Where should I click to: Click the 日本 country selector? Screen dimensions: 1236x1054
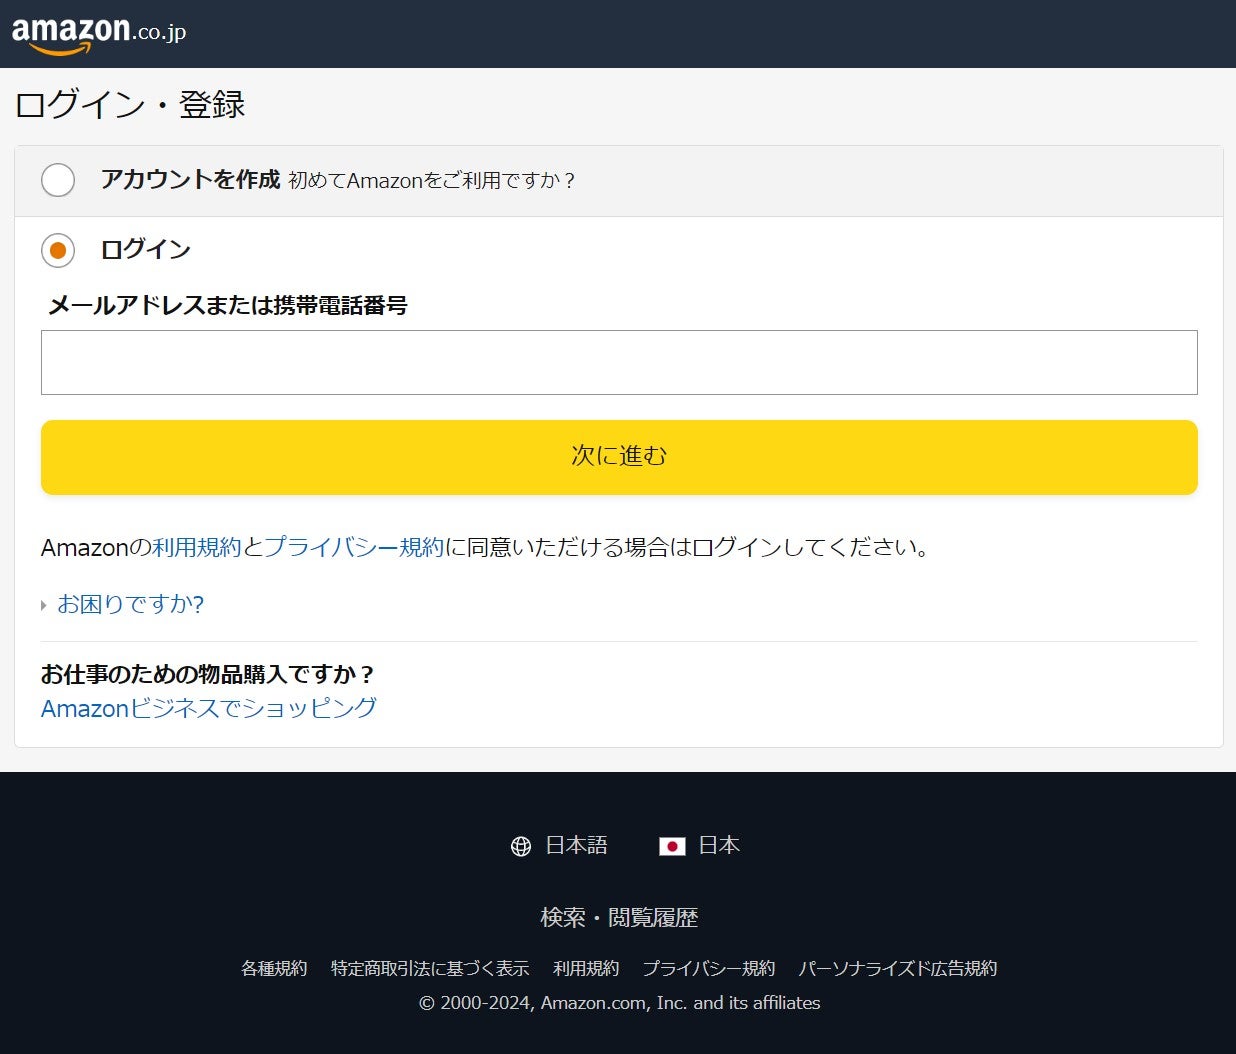[x=719, y=846]
